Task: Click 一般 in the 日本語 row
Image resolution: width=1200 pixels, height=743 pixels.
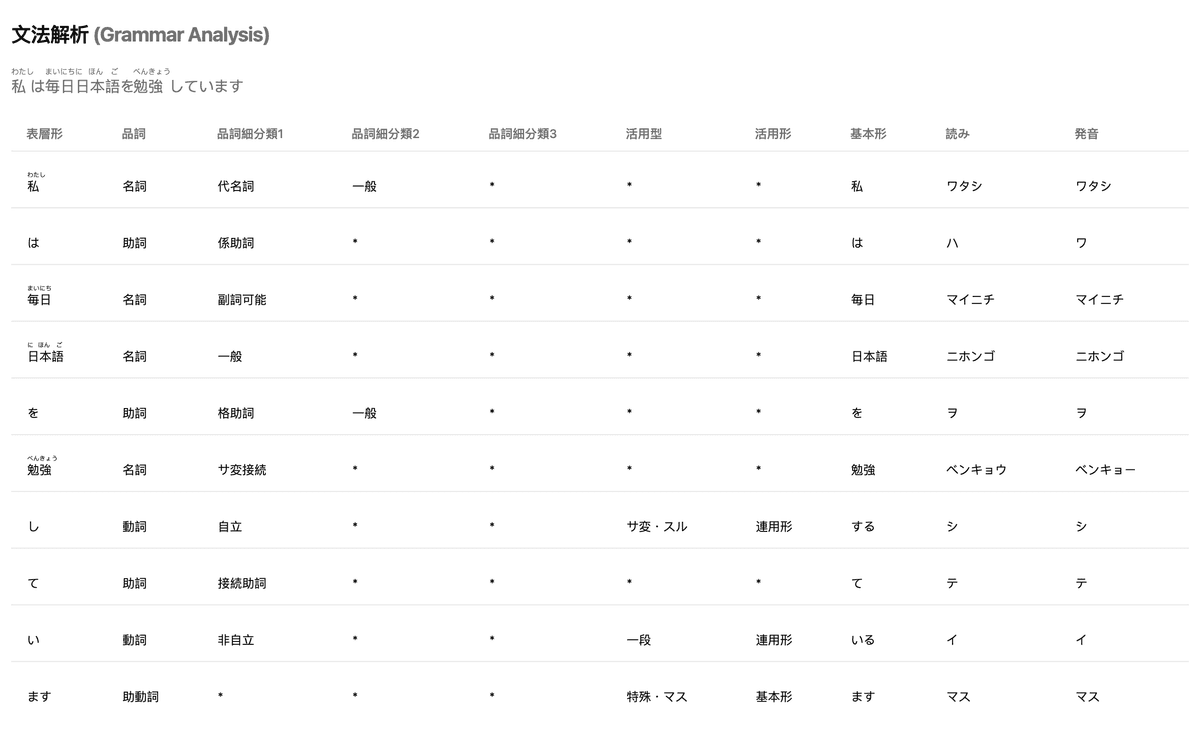Action: [x=229, y=356]
